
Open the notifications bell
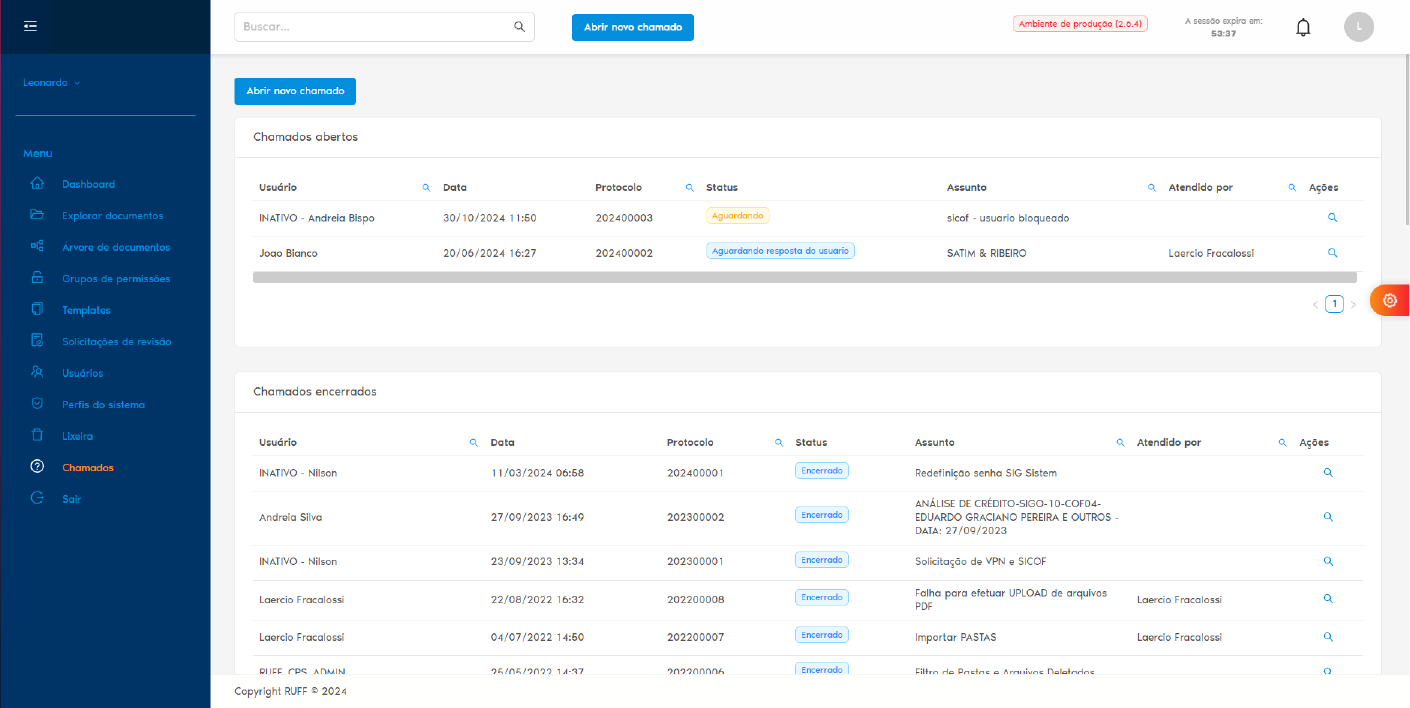coord(1303,27)
